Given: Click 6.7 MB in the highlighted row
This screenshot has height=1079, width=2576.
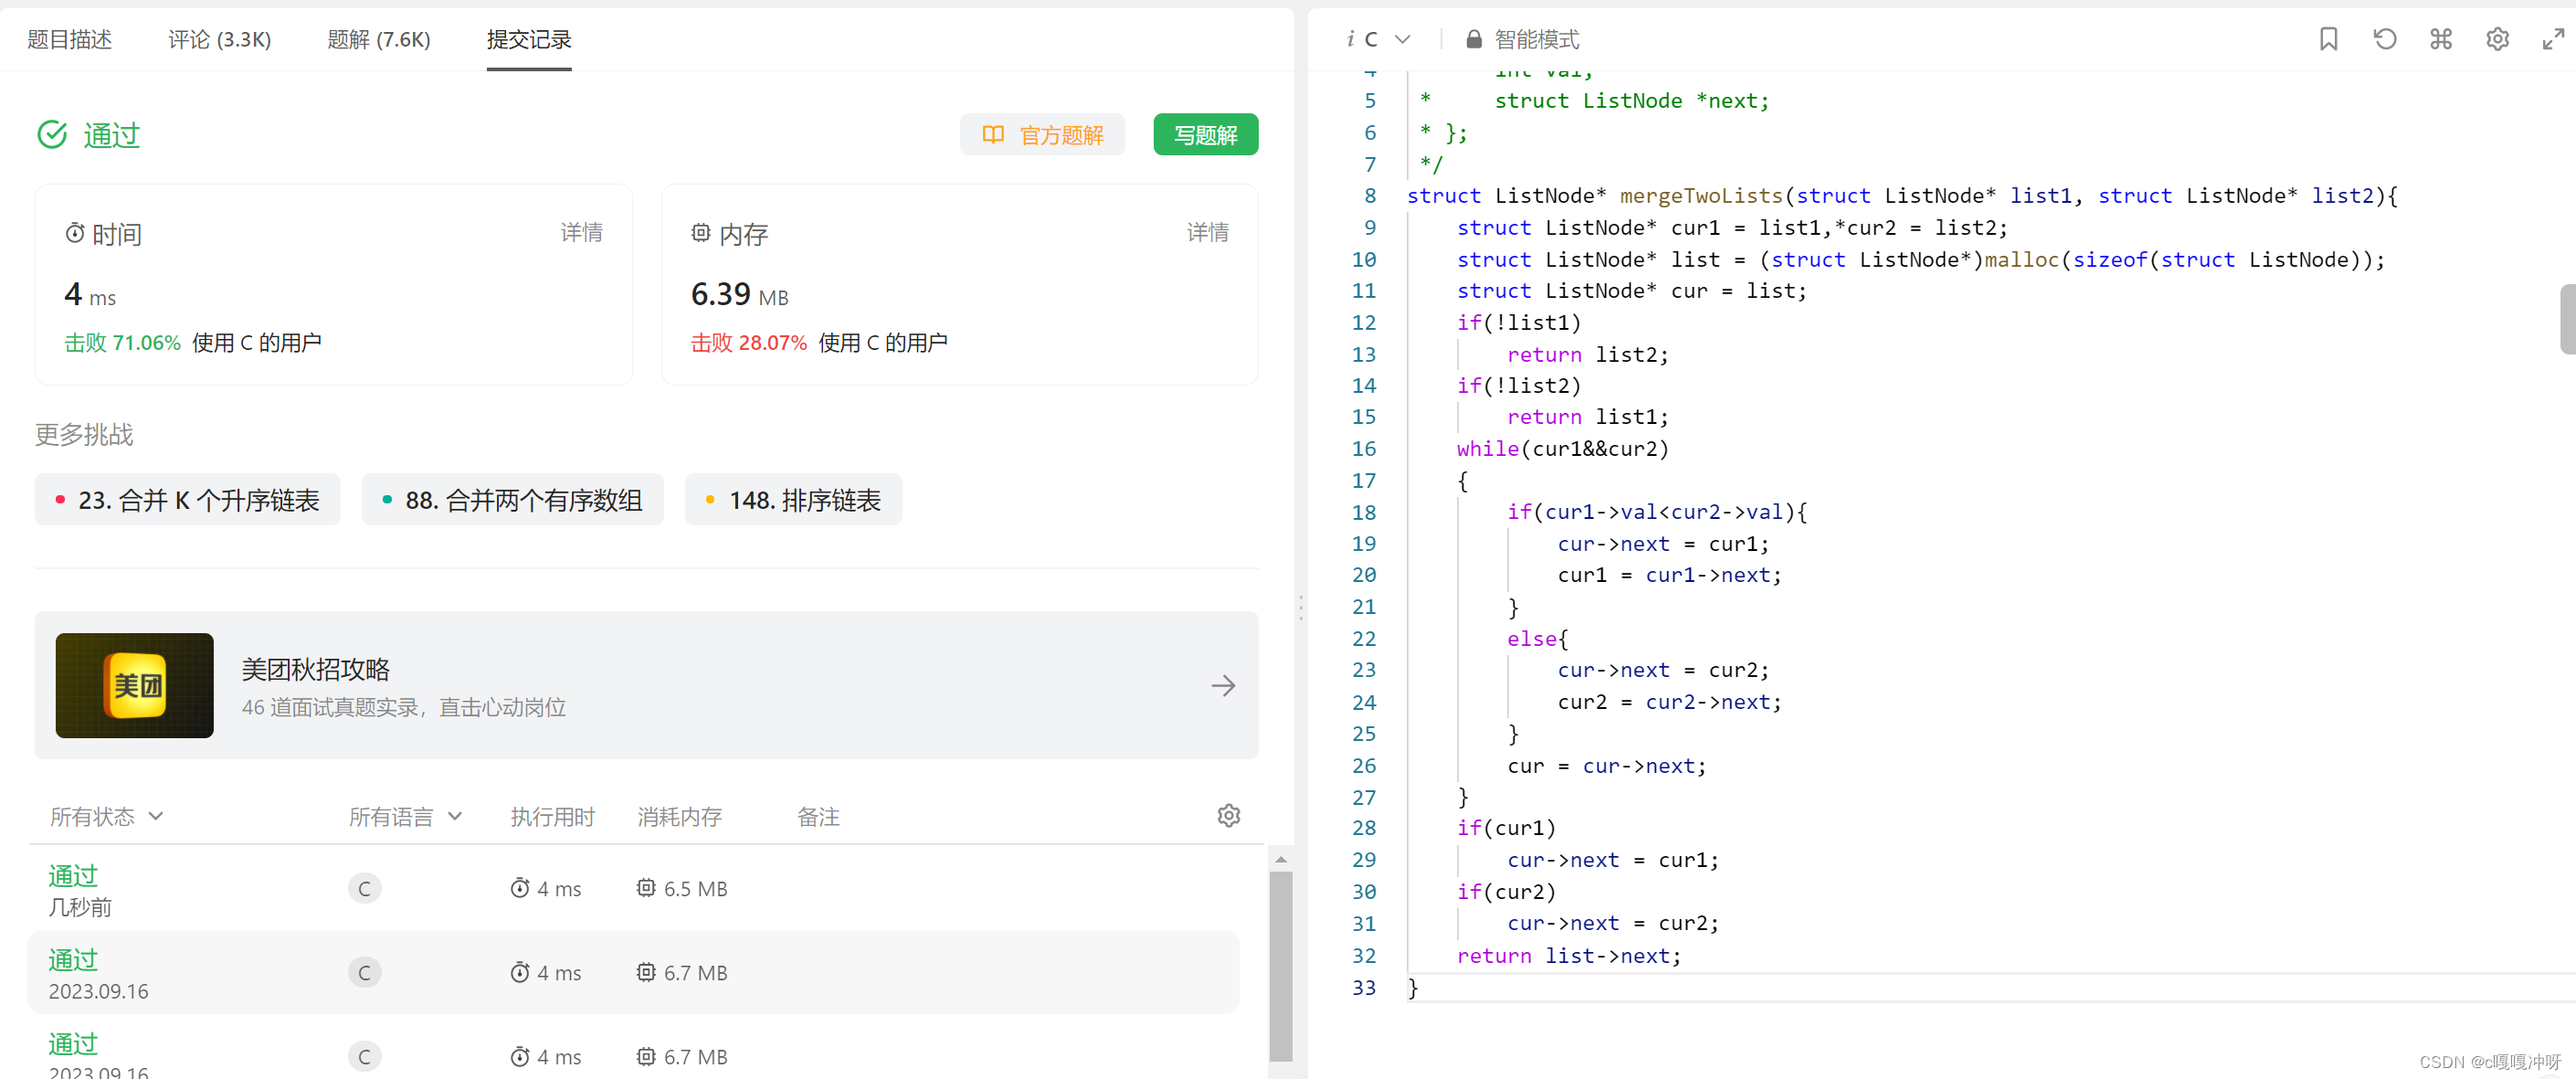Looking at the screenshot, I should (695, 972).
